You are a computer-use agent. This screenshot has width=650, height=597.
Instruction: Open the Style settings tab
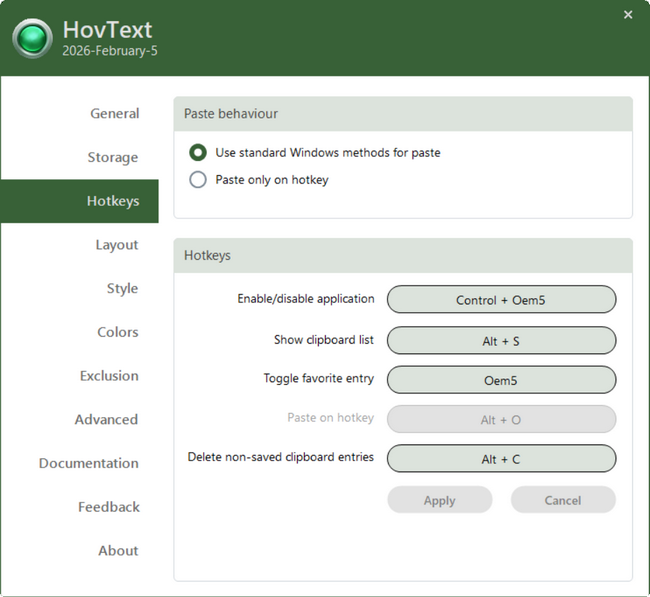coord(122,288)
